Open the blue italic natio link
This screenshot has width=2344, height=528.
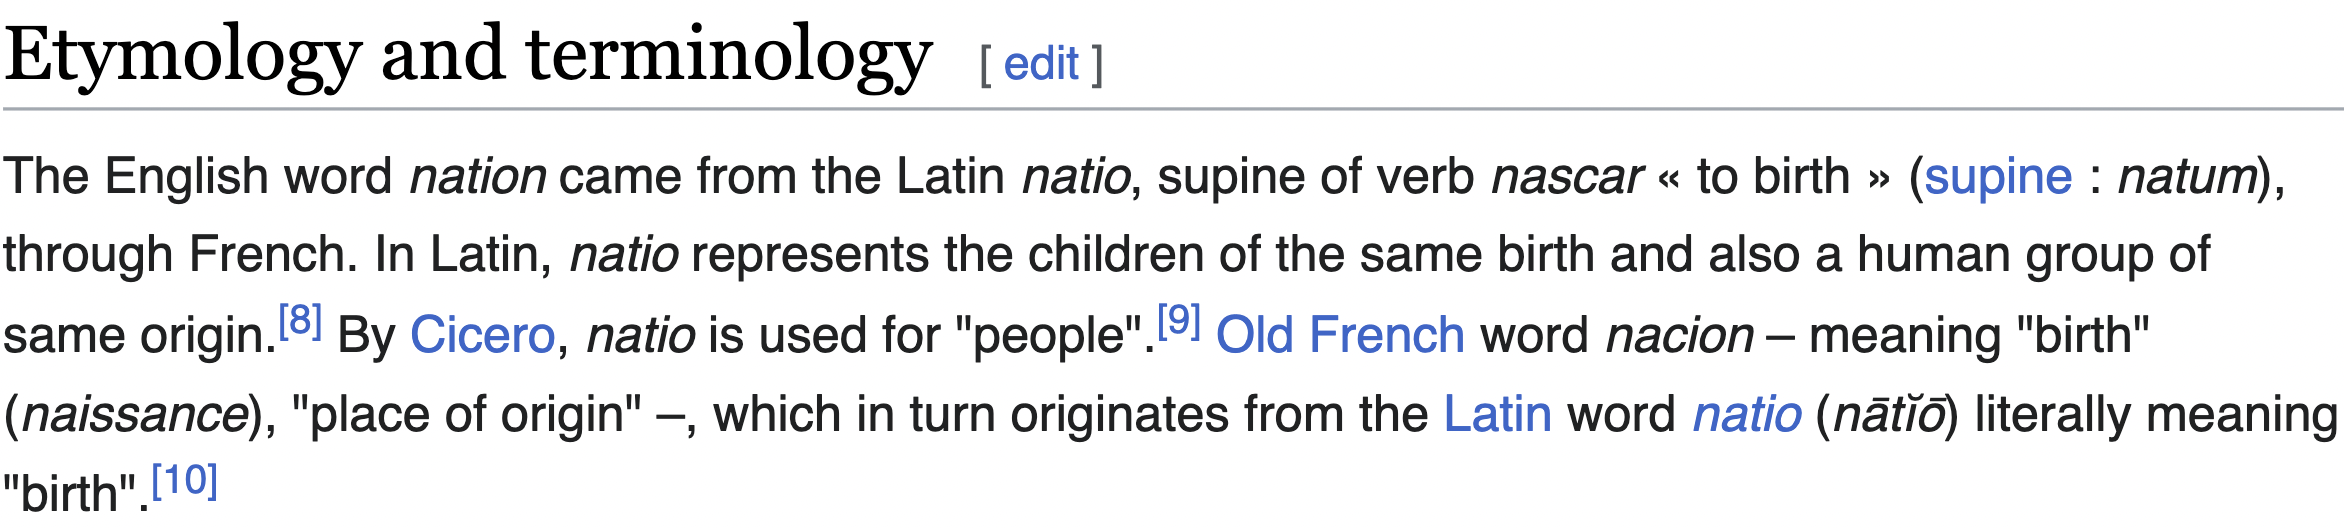point(1746,414)
